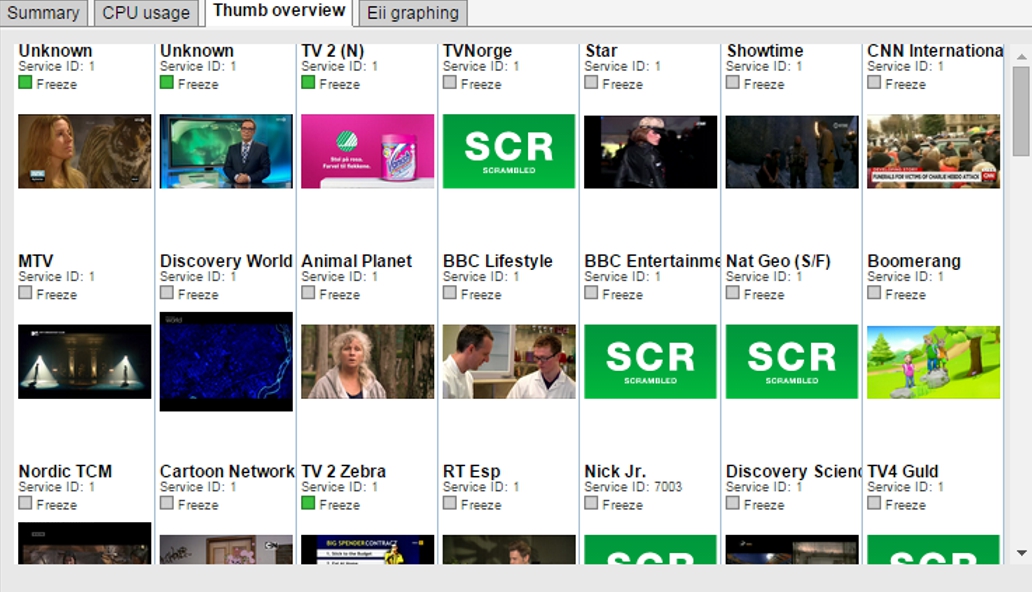Screen dimensions: 1032x592
Task: Open the TV 2 Zebra thumbnail
Action: coord(367,549)
